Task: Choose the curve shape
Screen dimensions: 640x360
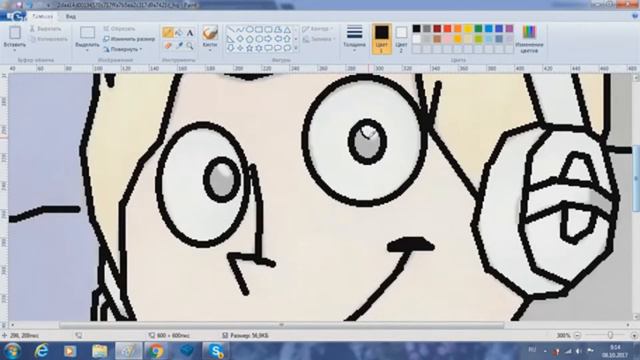Action: coord(240,30)
